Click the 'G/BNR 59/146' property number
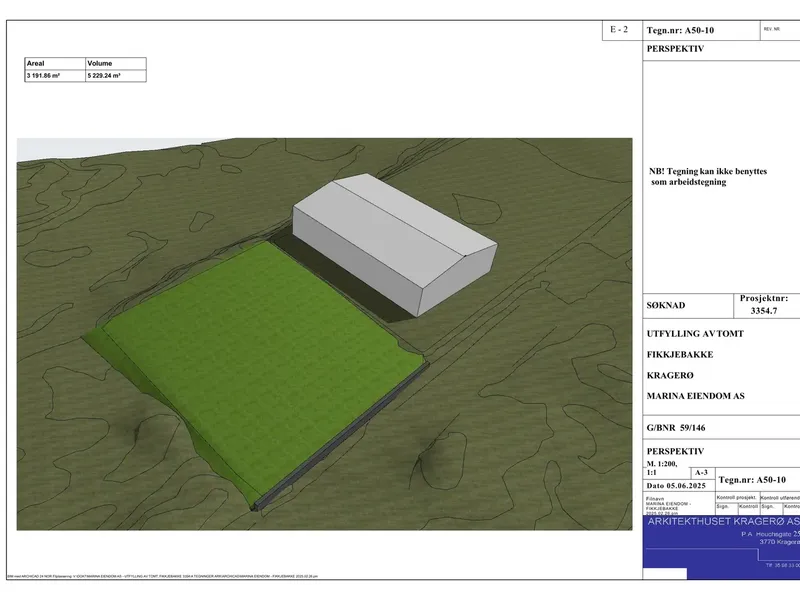800x600 pixels. tap(676, 428)
